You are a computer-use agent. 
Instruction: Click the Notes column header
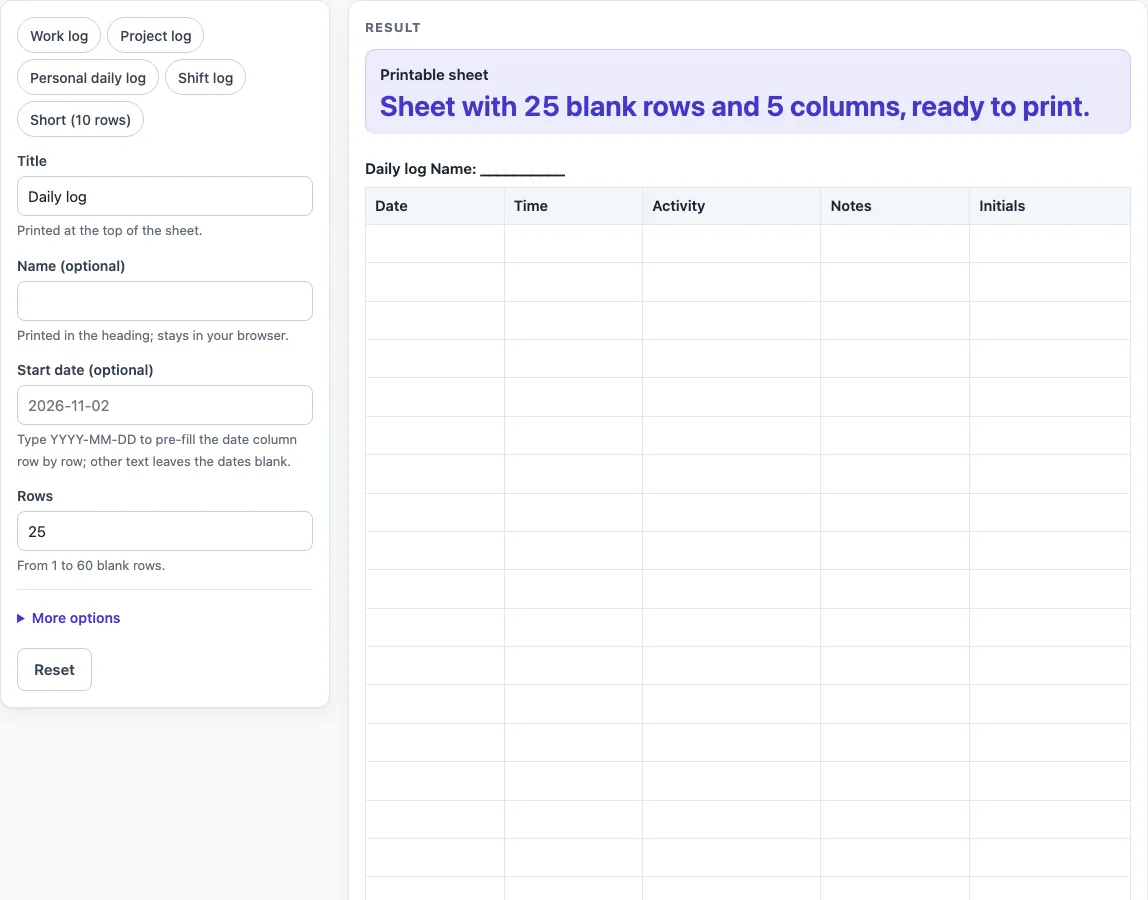[895, 206]
